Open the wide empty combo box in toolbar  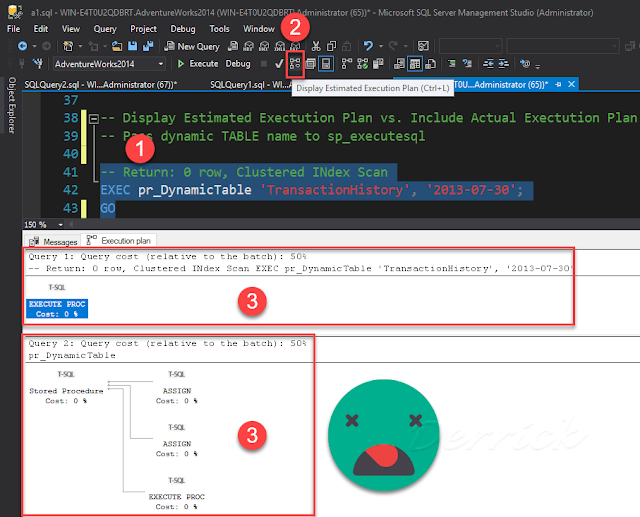(563, 46)
